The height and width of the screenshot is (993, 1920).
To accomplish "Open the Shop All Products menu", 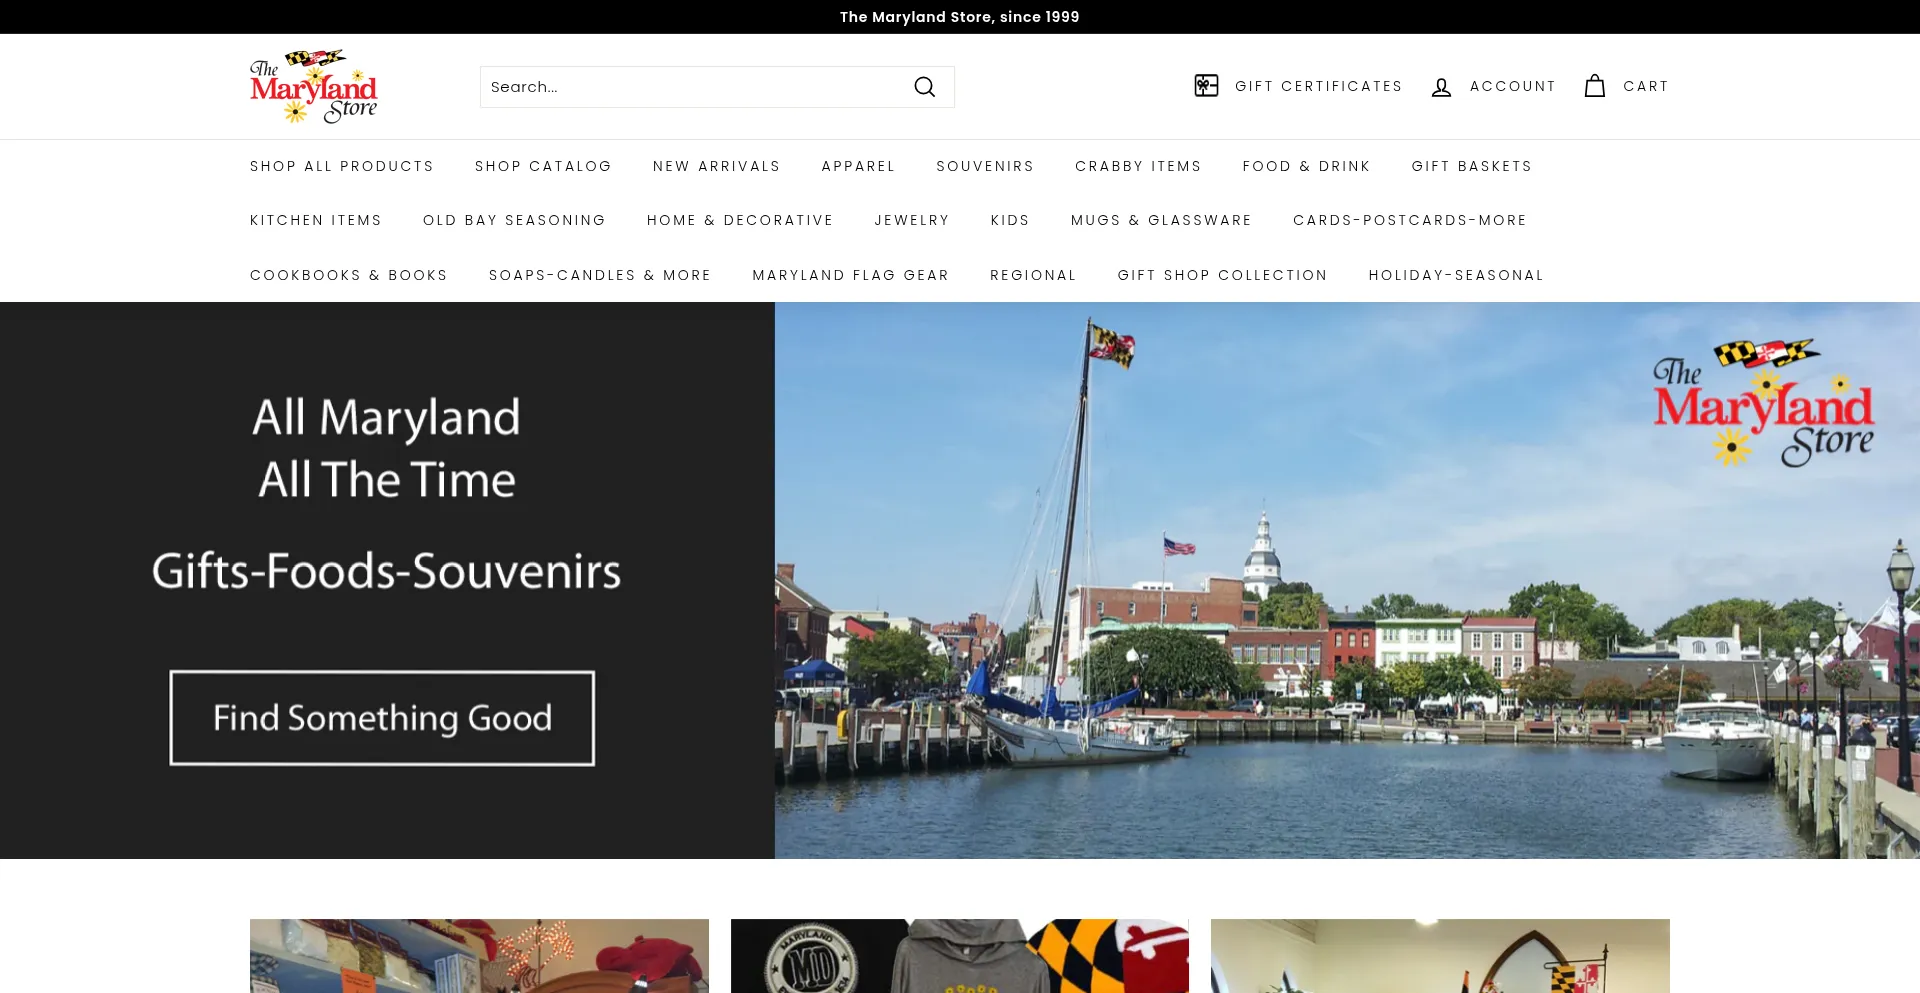I will pyautogui.click(x=341, y=166).
